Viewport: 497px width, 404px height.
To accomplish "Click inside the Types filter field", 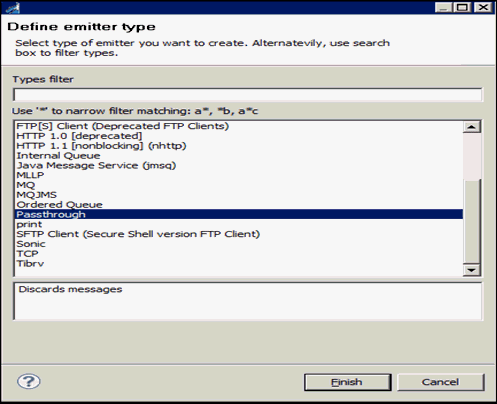I will [x=248, y=95].
